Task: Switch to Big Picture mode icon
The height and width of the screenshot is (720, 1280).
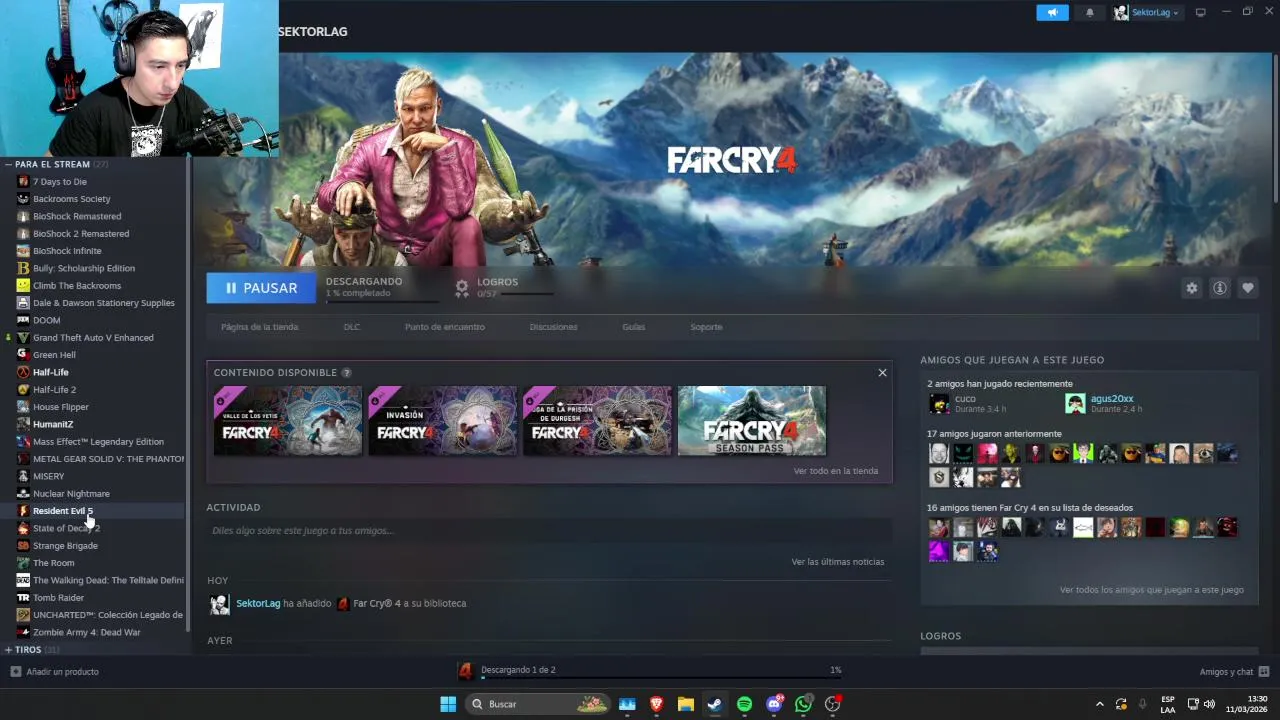Action: pos(1201,12)
